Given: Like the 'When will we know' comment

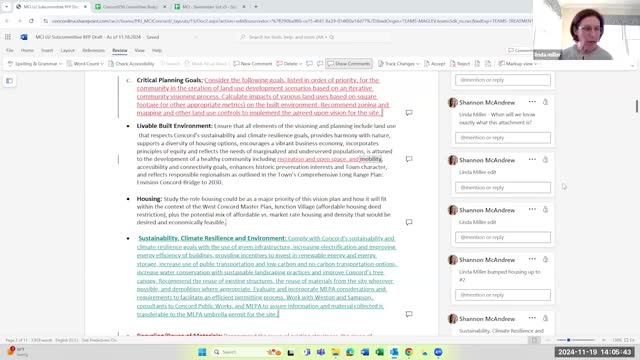Looking at the screenshot, I should (x=545, y=102).
